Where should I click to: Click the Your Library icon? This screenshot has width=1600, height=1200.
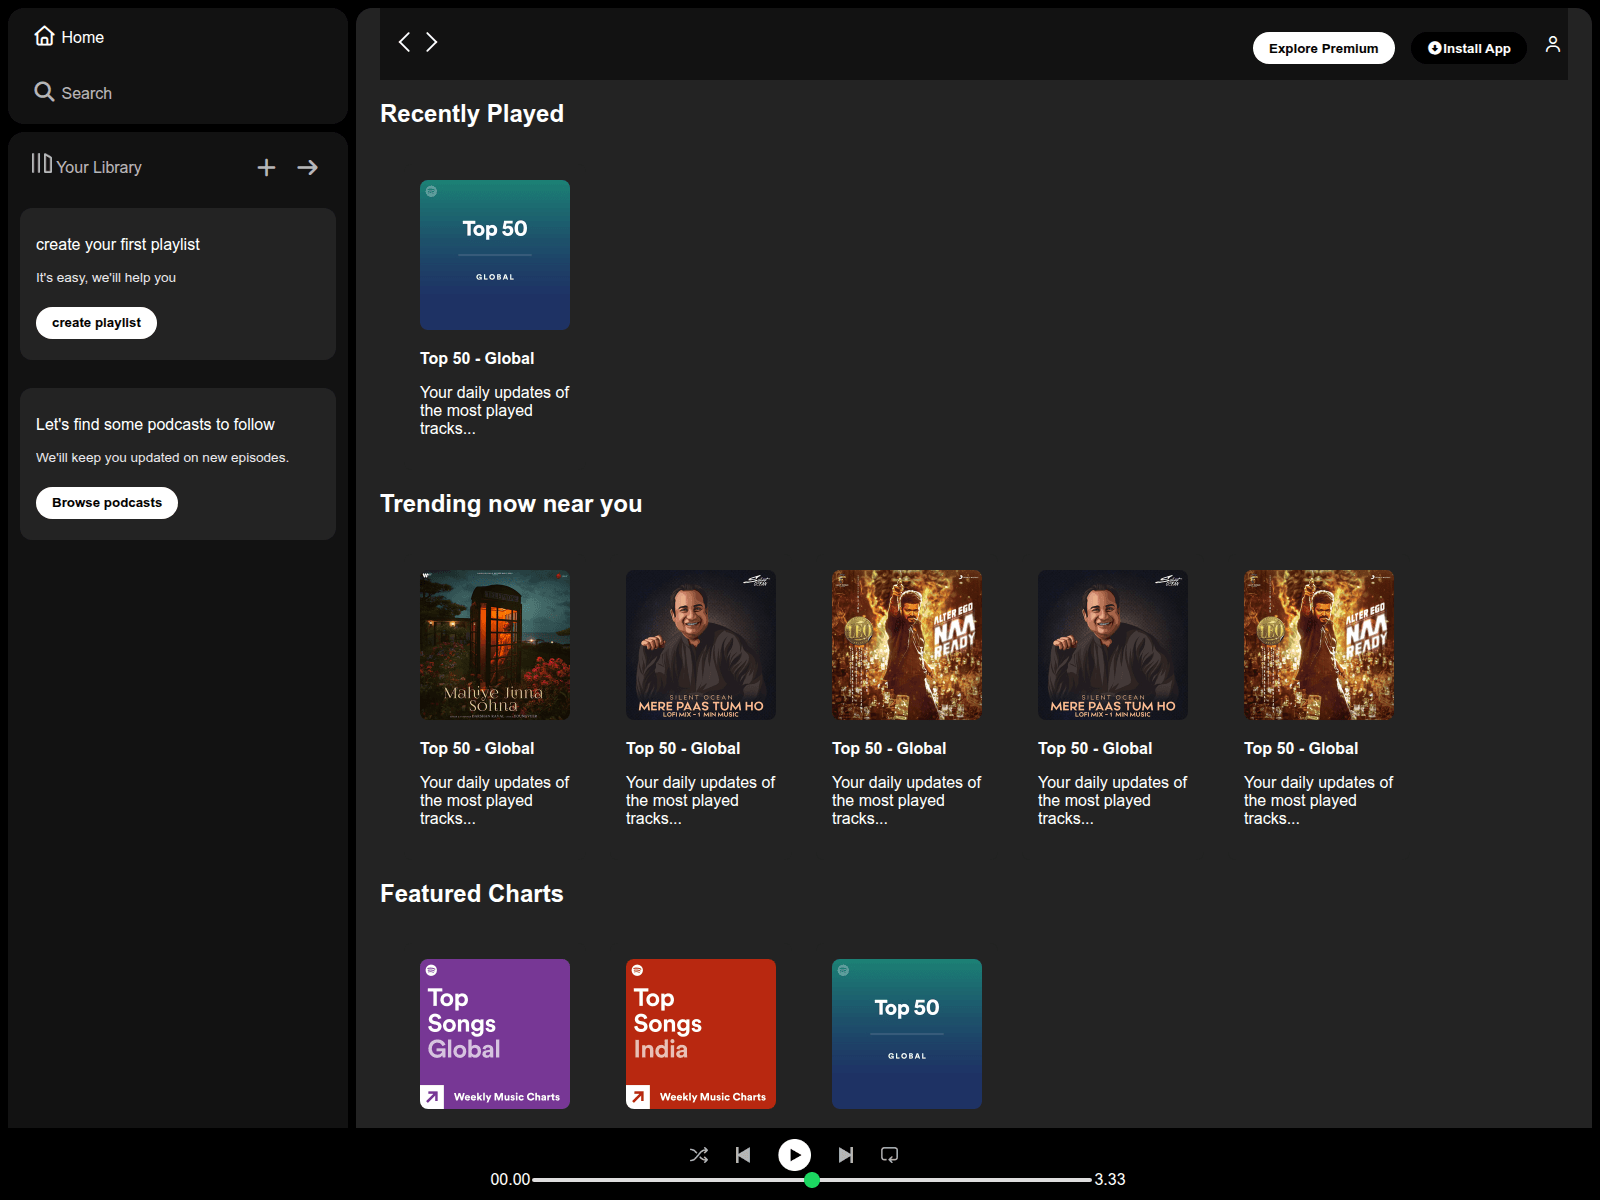click(x=41, y=163)
